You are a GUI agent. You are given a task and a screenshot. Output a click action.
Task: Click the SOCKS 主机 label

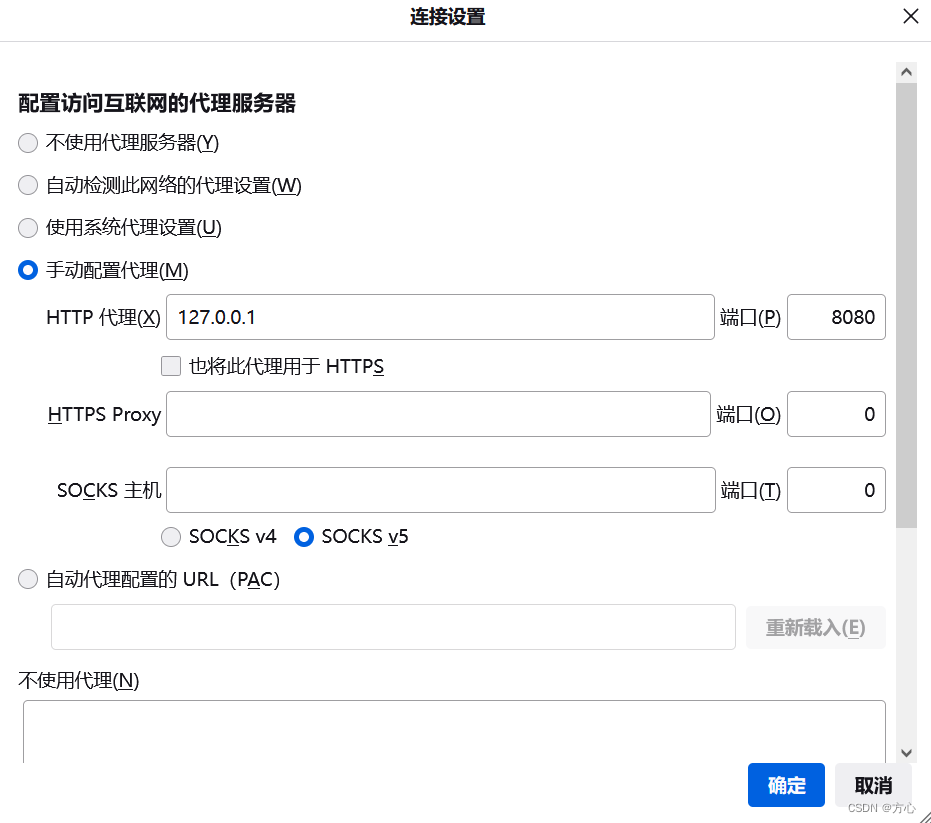pos(109,490)
